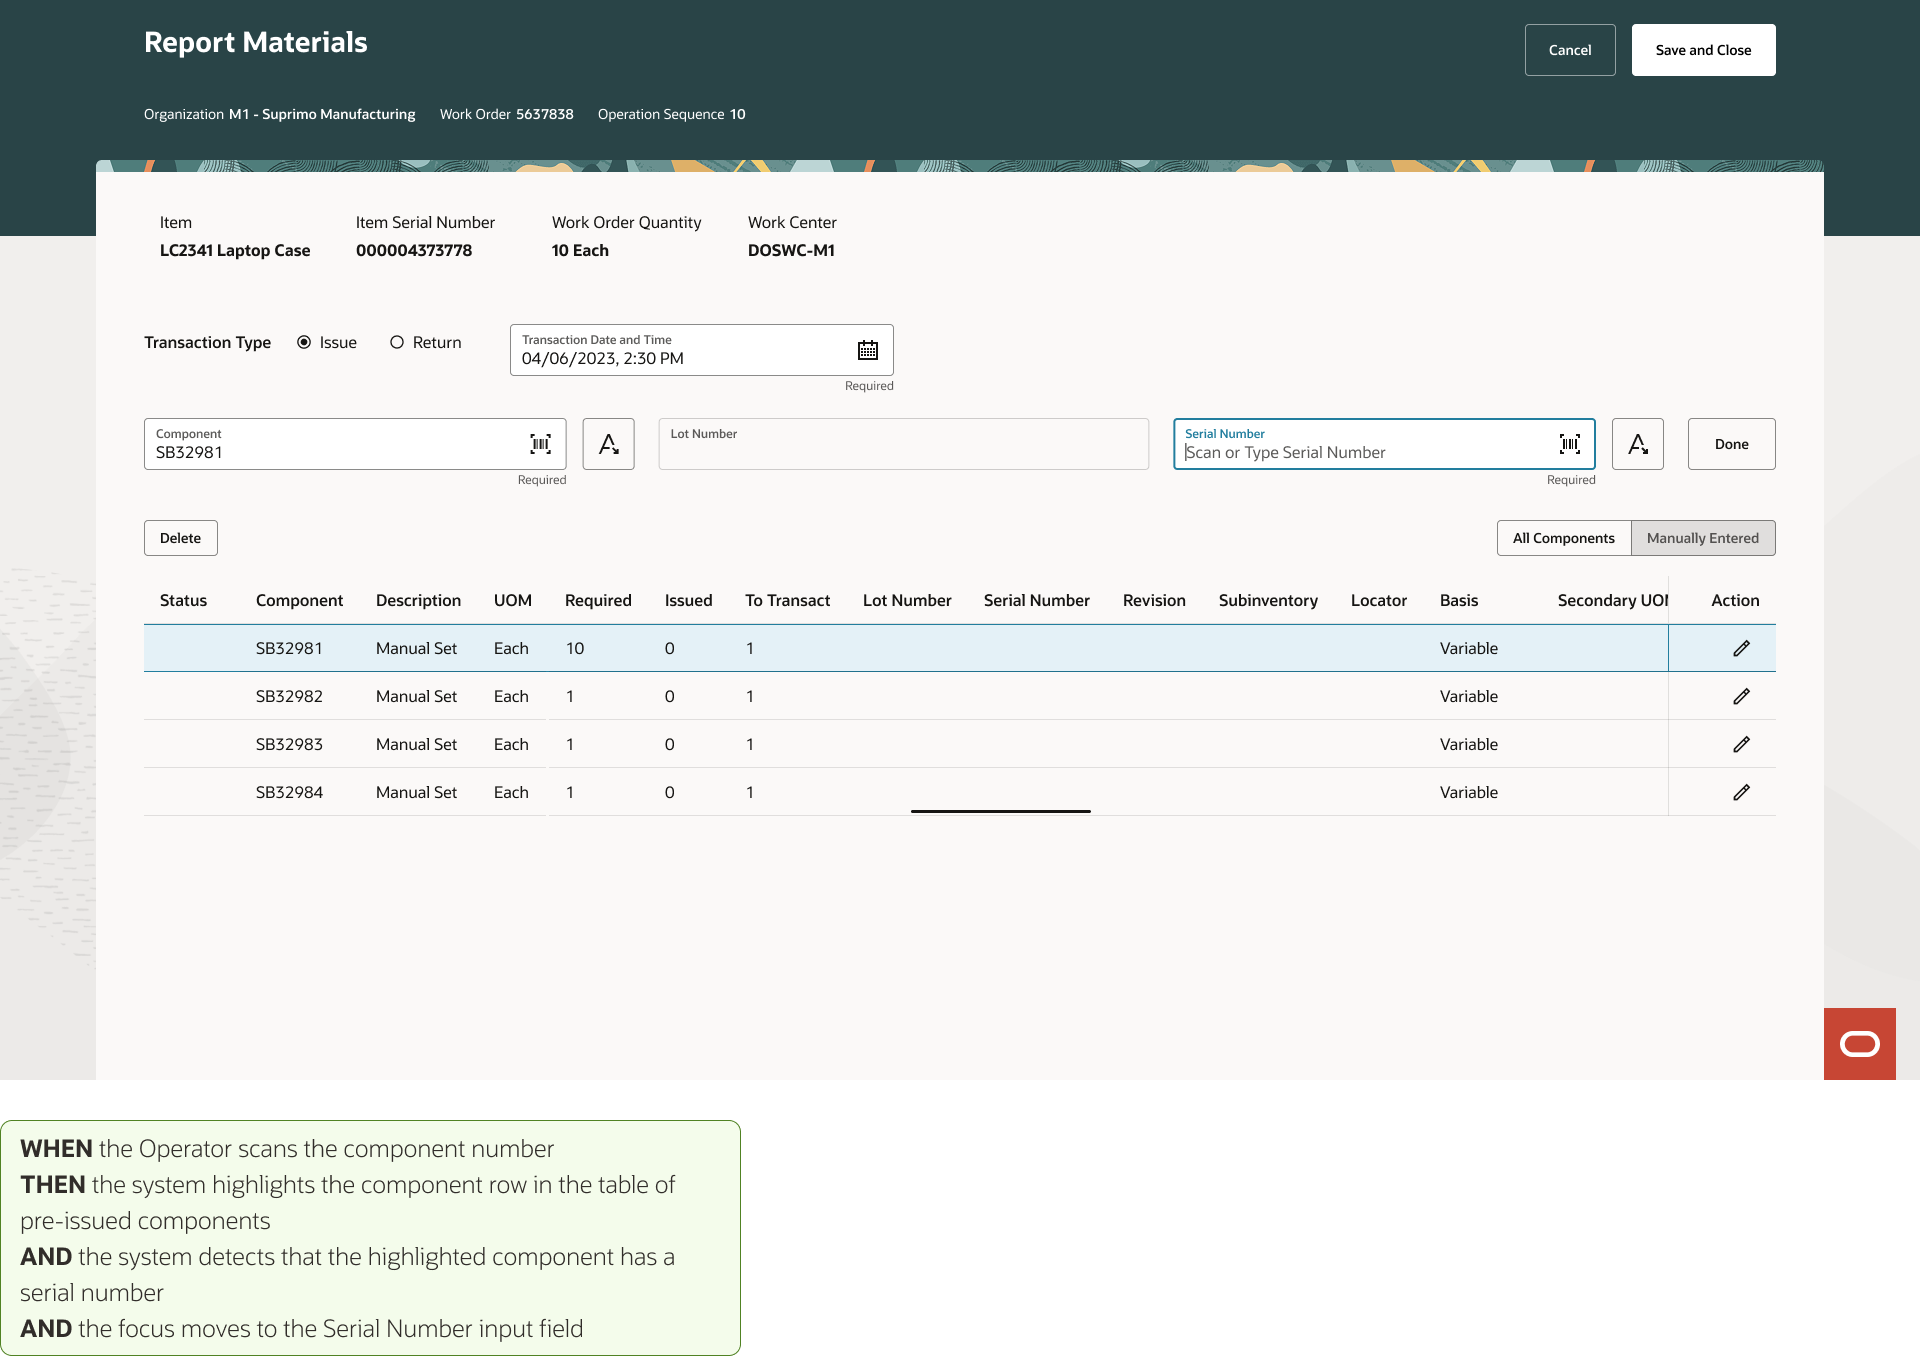1920x1356 pixels.
Task: Click the Cancel button
Action: click(1569, 50)
